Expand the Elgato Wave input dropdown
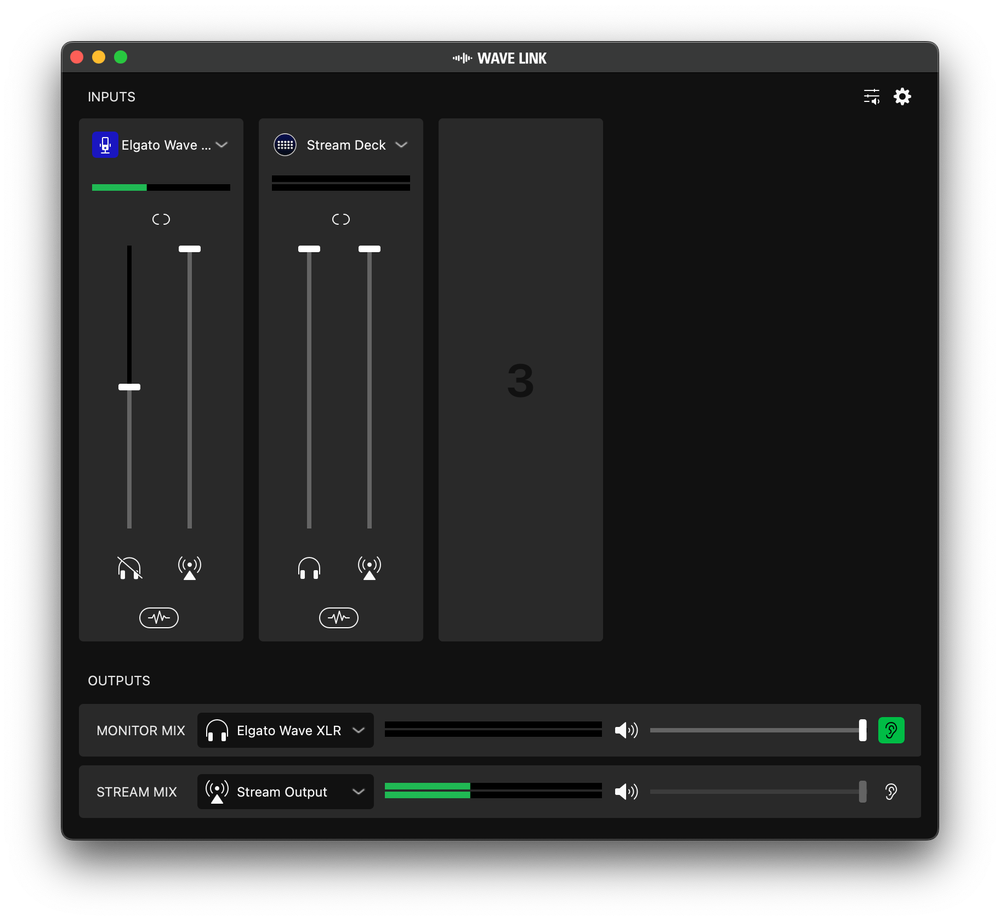The height and width of the screenshot is (921, 1000). coord(222,145)
